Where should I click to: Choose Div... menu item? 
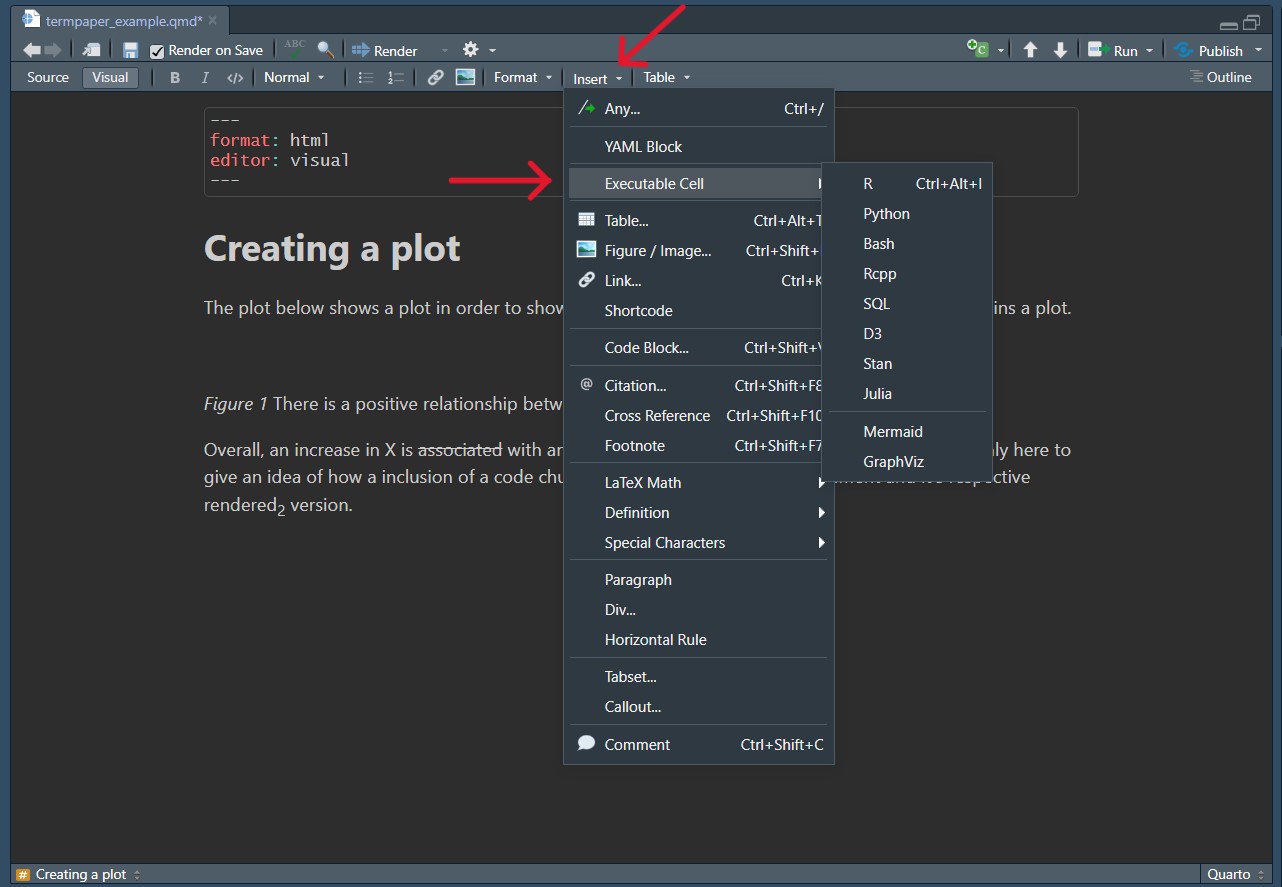pyautogui.click(x=699, y=610)
